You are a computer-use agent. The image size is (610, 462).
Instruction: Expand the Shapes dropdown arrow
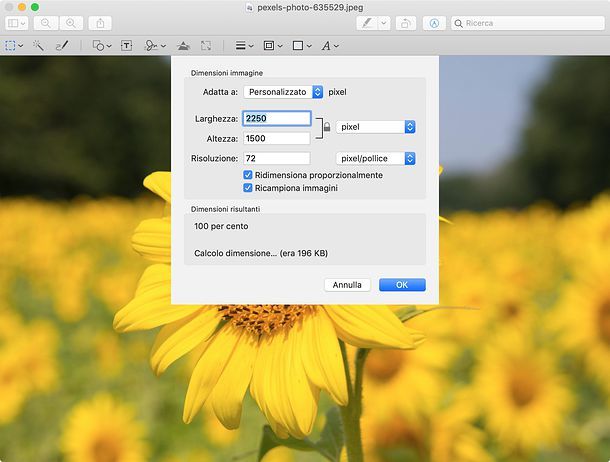[x=109, y=46]
